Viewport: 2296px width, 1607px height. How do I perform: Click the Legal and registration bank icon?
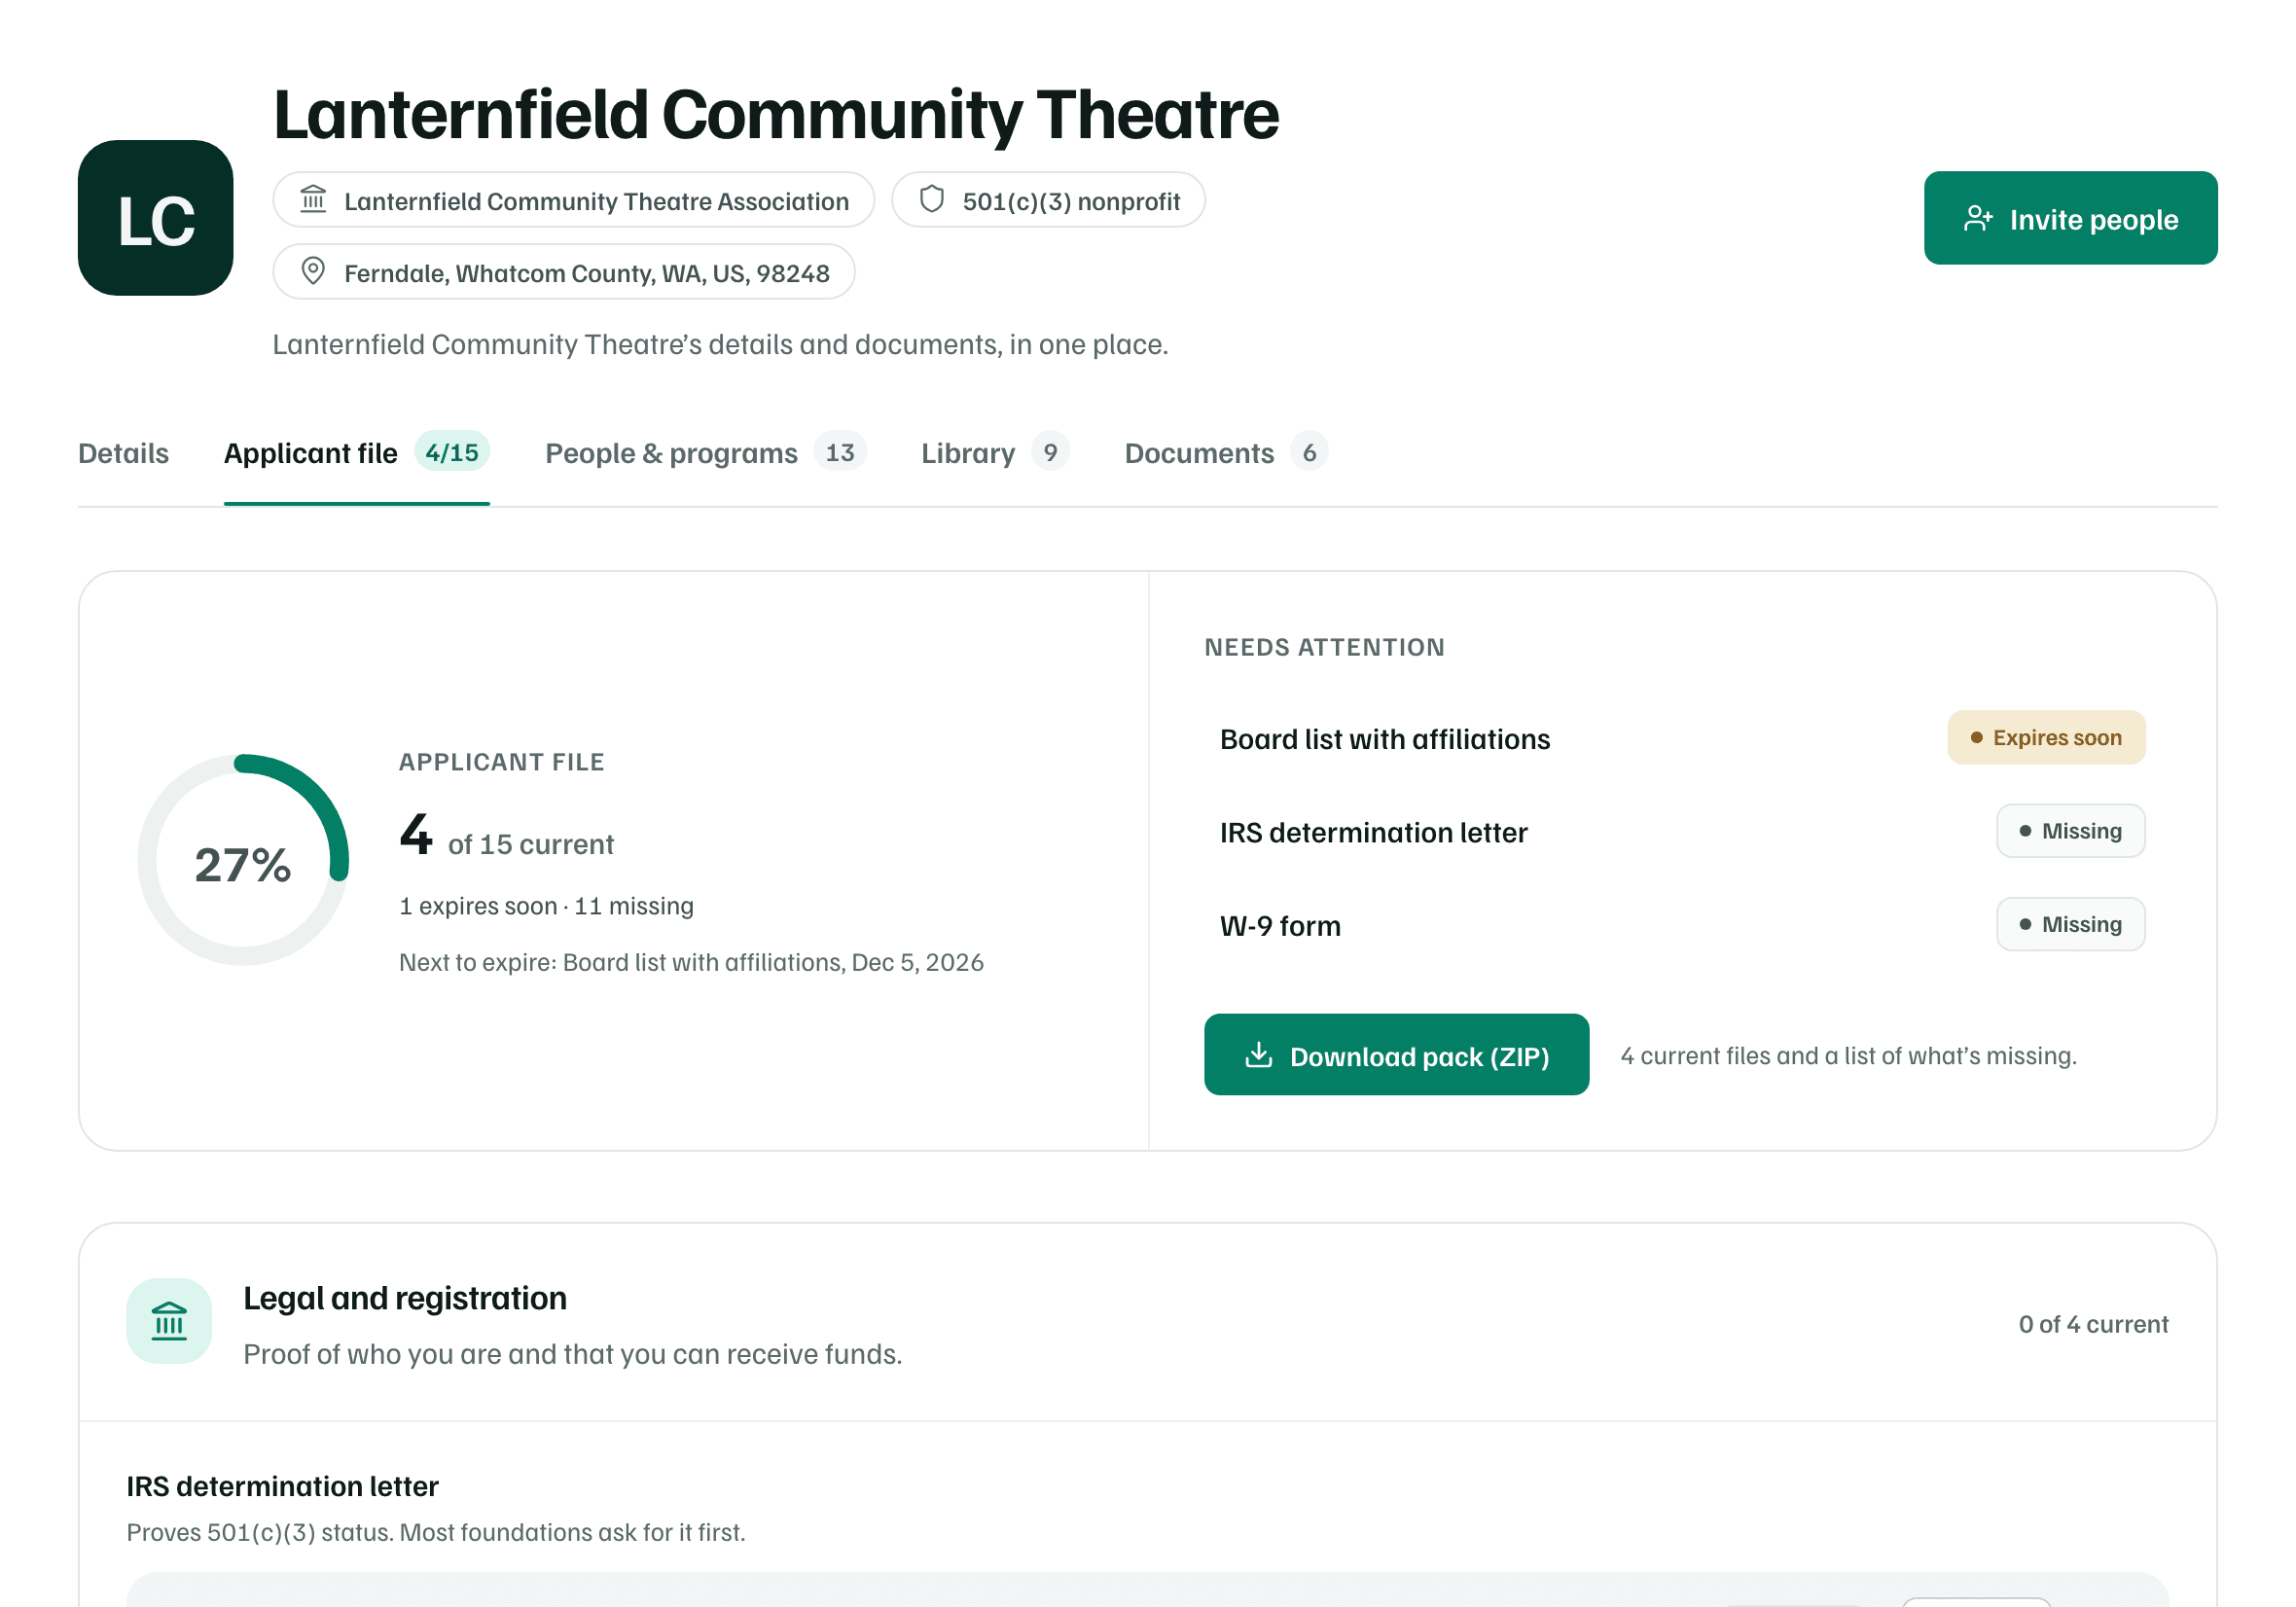[x=169, y=1321]
